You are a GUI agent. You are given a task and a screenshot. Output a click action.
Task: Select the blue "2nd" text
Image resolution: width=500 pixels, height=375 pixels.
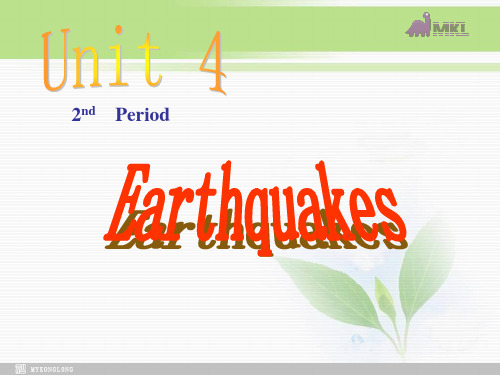pos(83,114)
